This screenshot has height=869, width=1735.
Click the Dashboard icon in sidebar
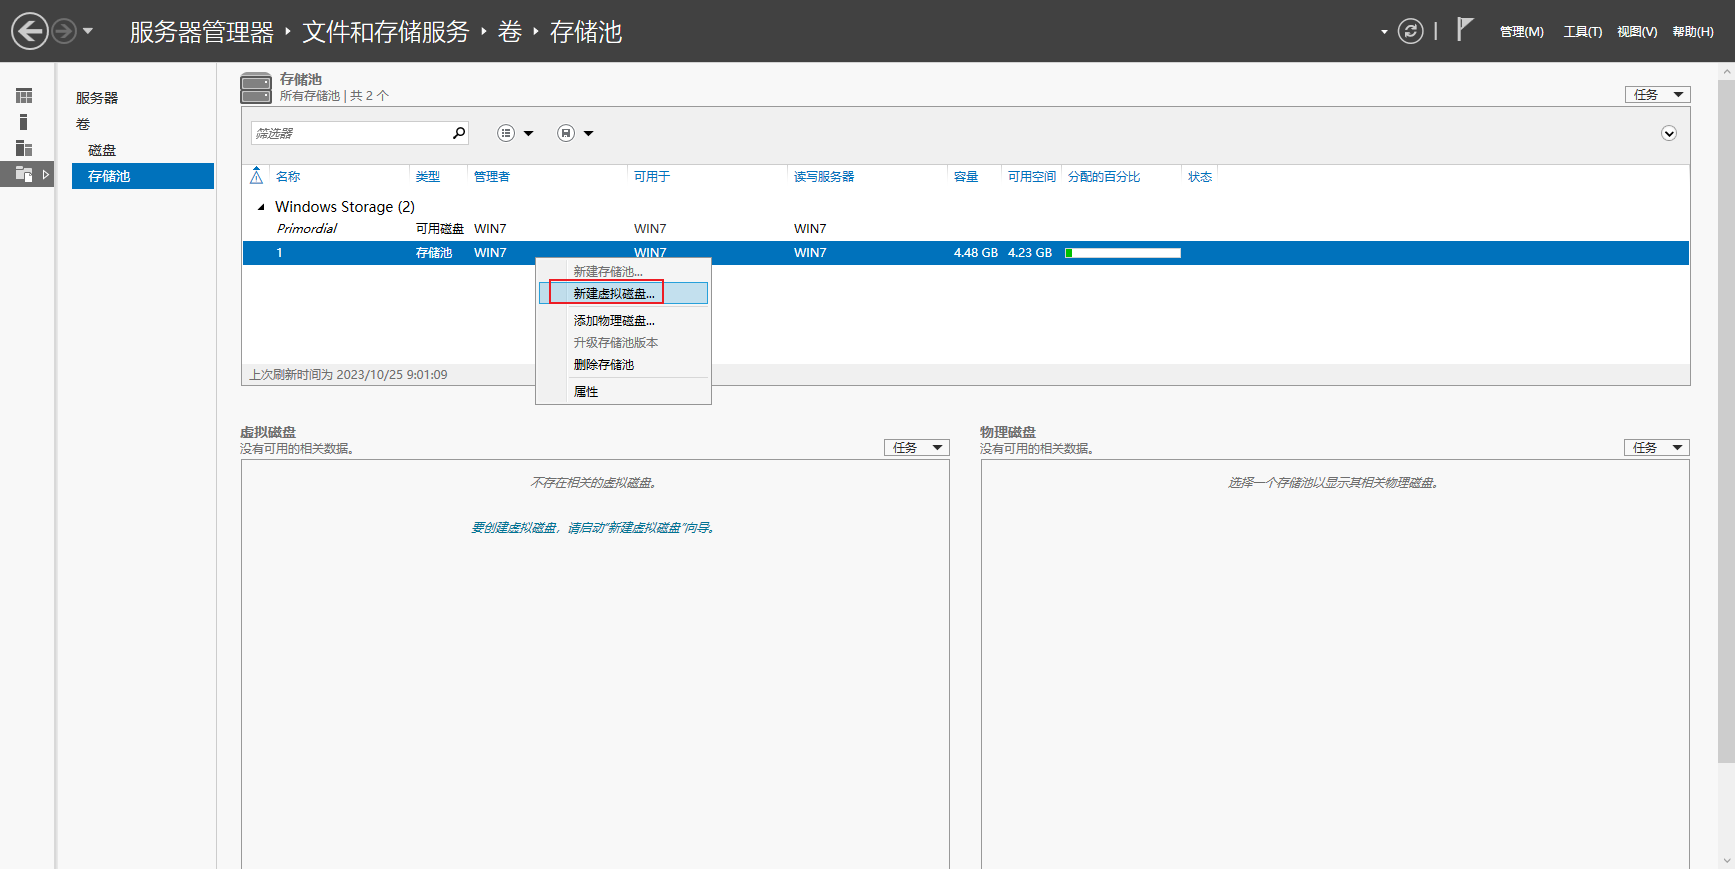(x=24, y=96)
